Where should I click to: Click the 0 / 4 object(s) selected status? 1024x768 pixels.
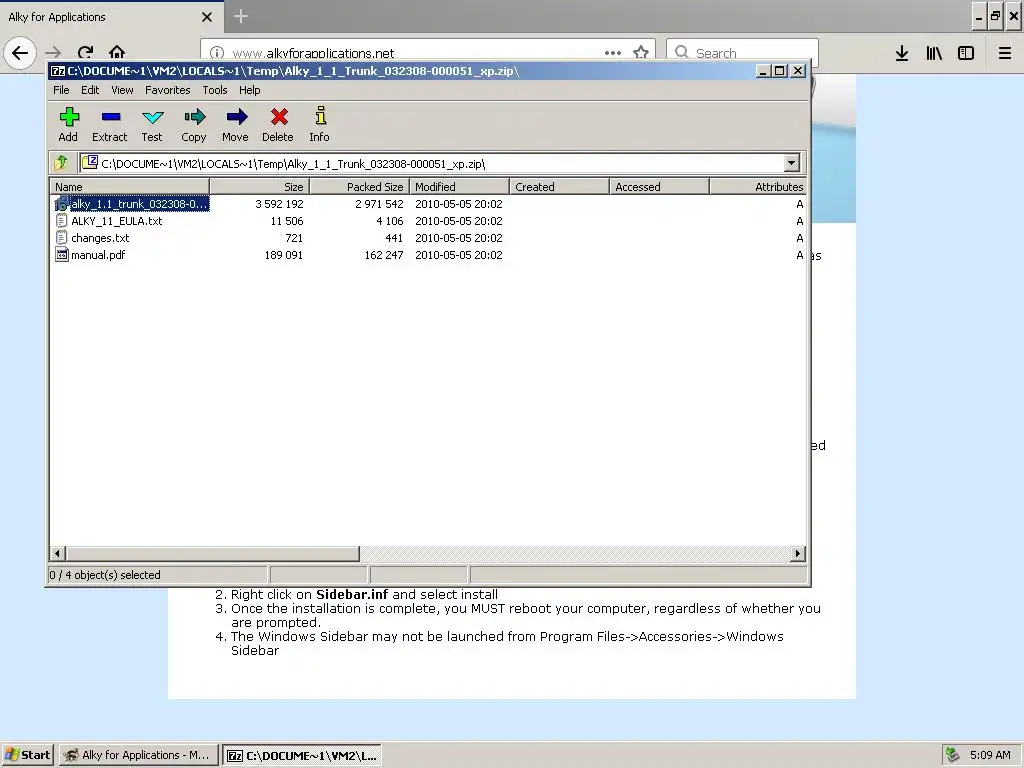[105, 575]
